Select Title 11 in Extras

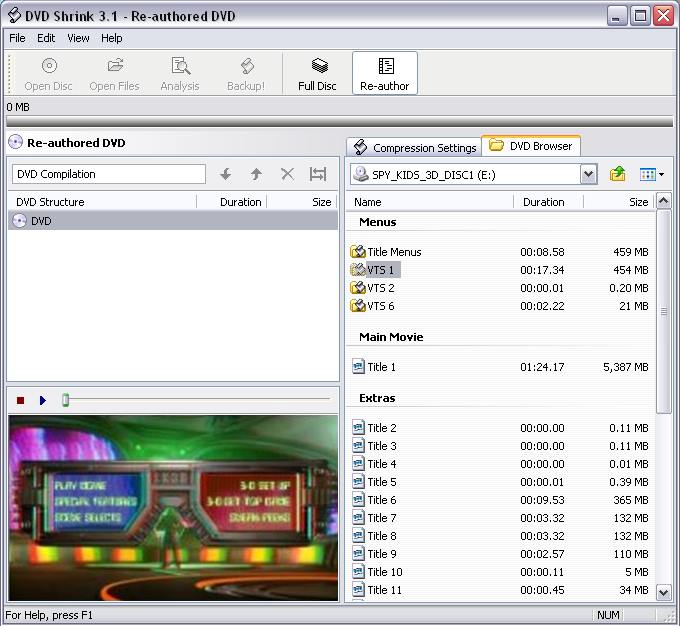[x=377, y=590]
